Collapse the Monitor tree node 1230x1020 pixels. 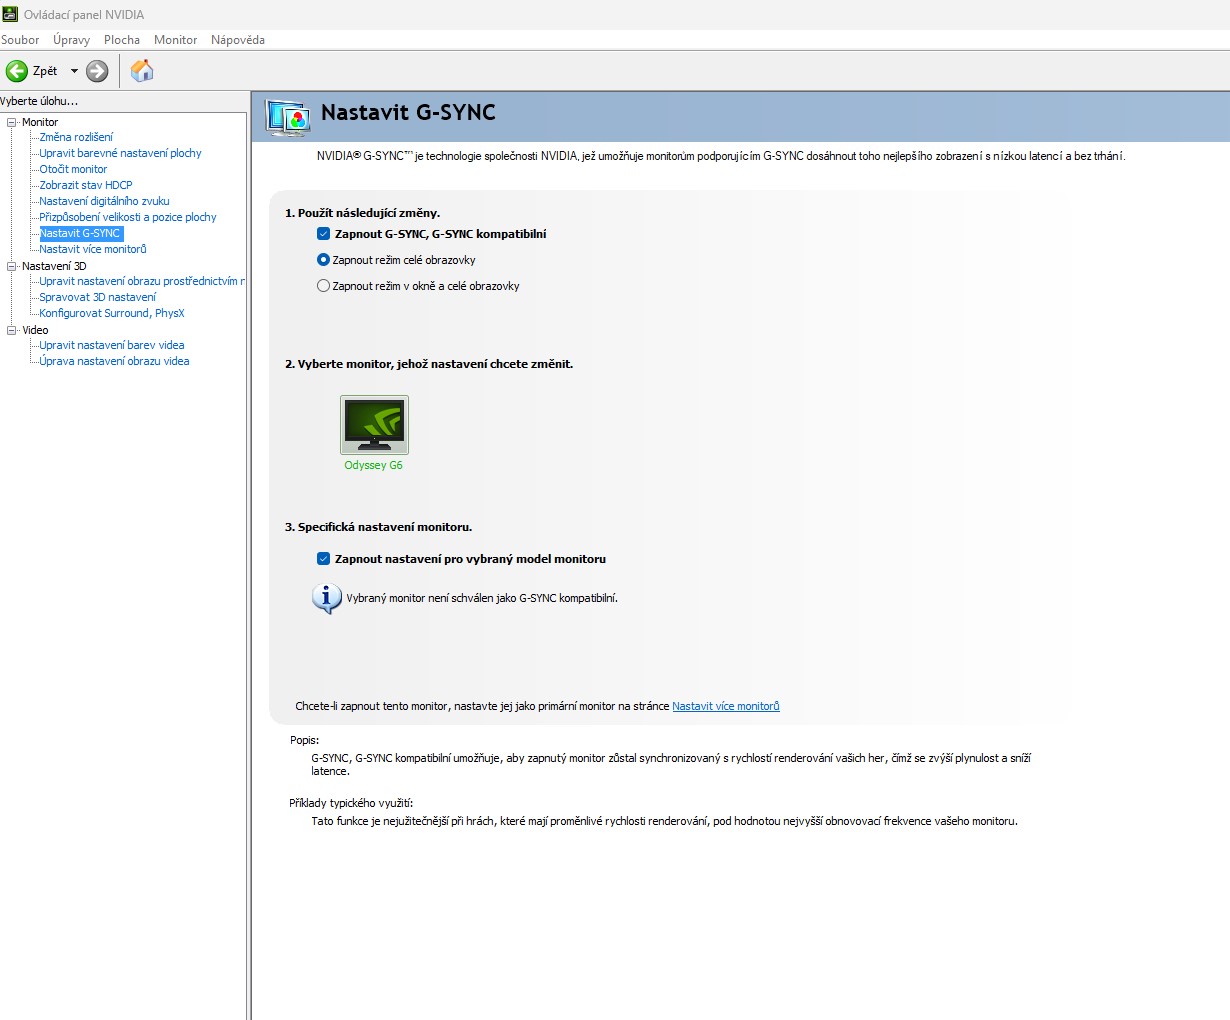pos(12,122)
